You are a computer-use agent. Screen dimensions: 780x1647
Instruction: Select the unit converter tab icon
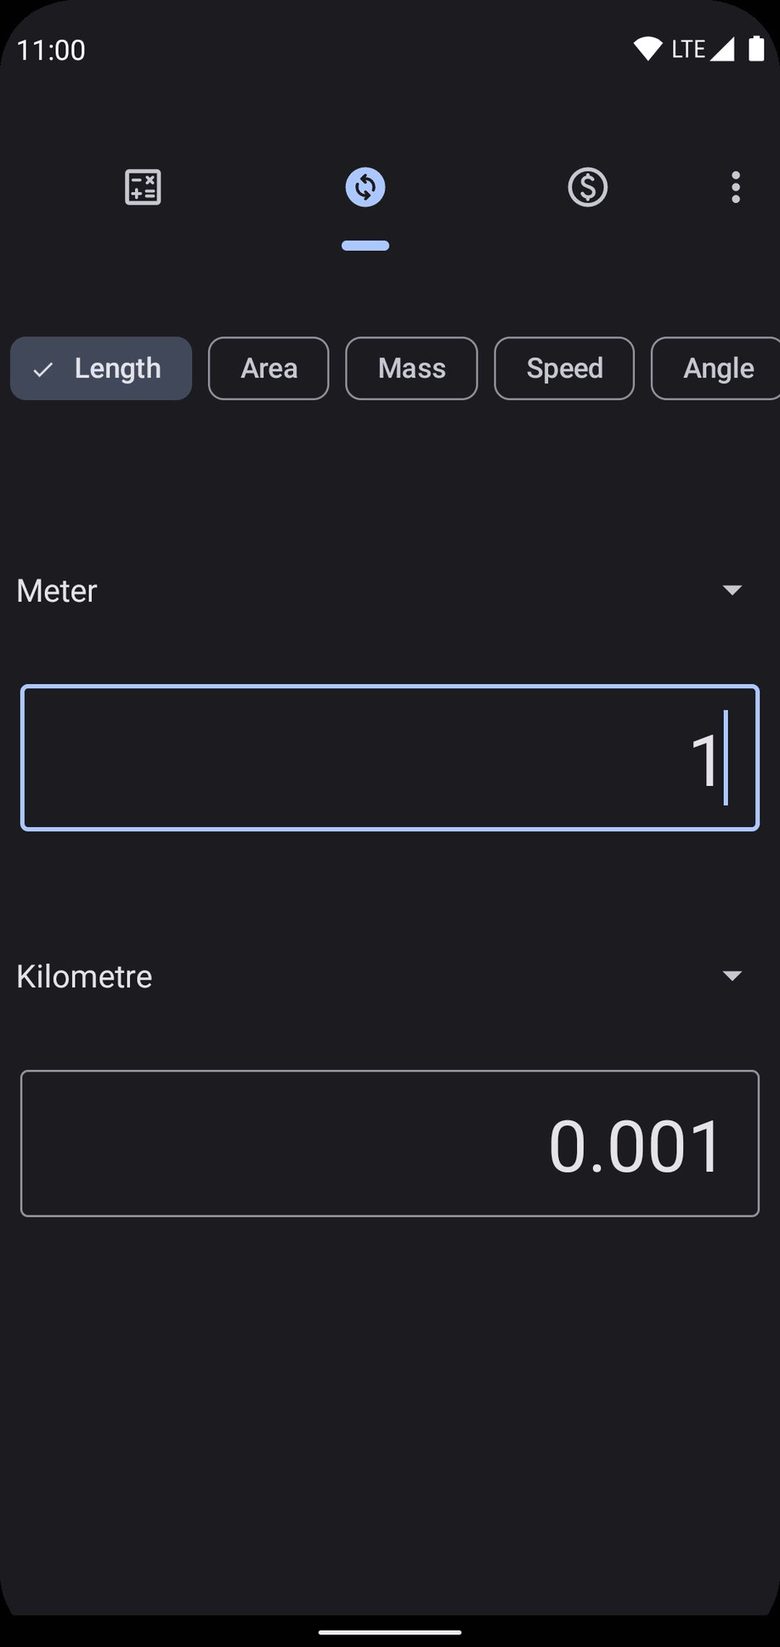(x=365, y=187)
